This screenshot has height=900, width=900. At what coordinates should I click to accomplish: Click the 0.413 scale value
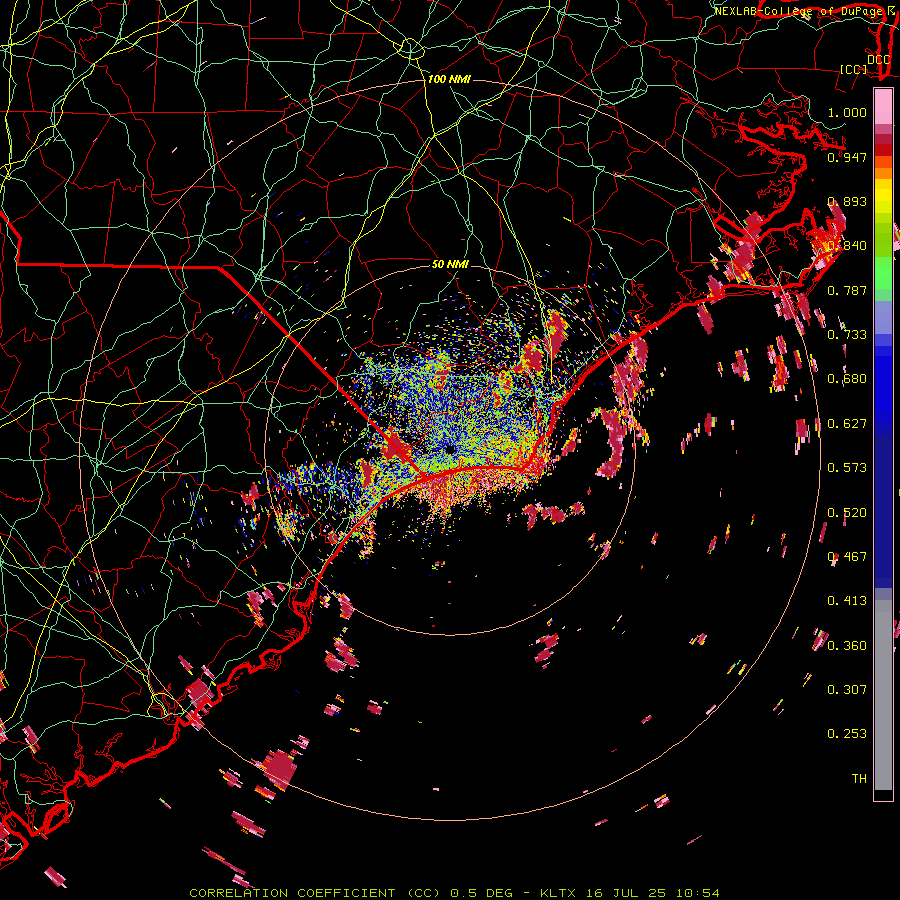(x=847, y=601)
